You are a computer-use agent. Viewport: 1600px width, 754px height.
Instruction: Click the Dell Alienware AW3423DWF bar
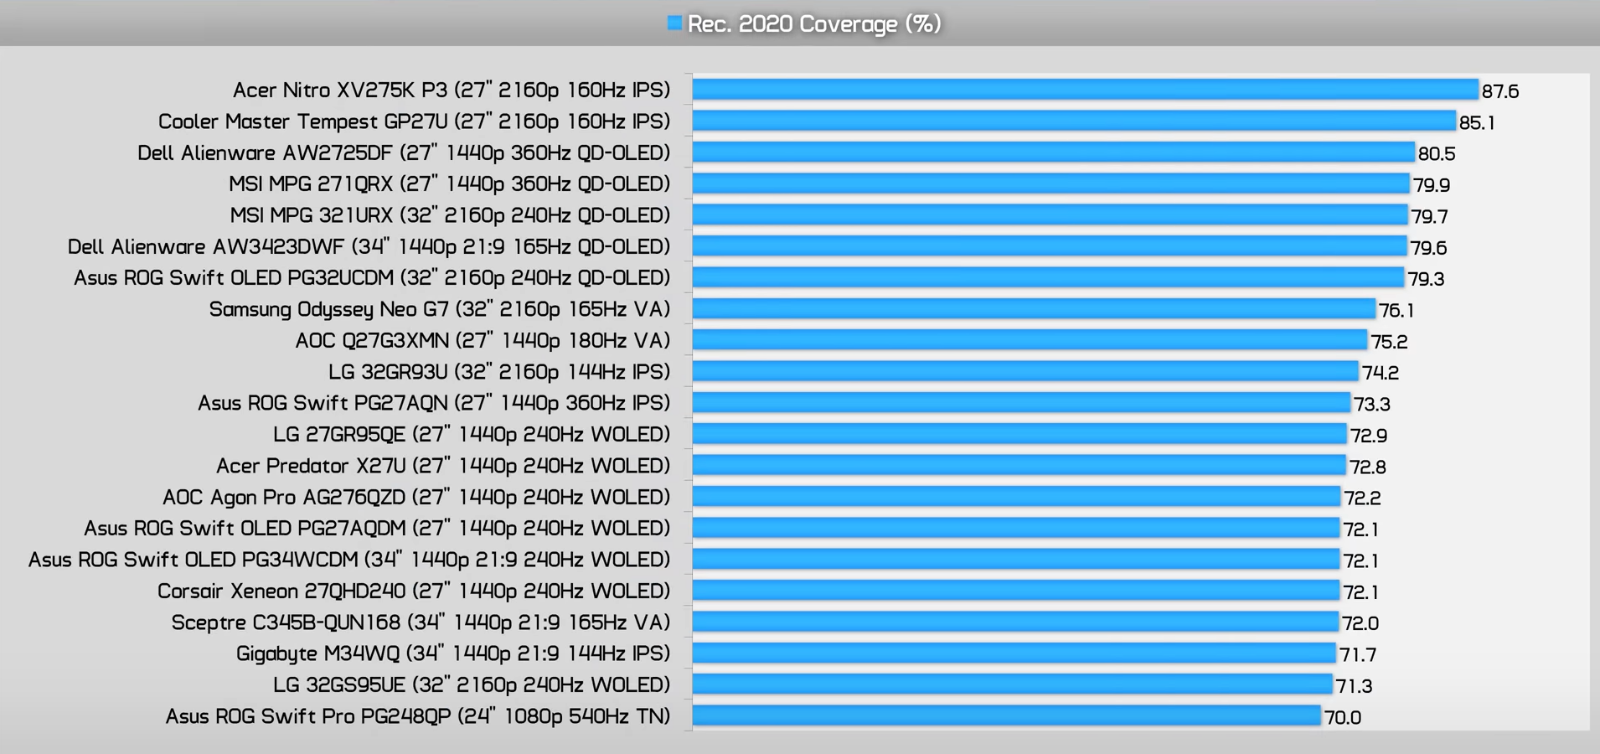coord(1049,246)
